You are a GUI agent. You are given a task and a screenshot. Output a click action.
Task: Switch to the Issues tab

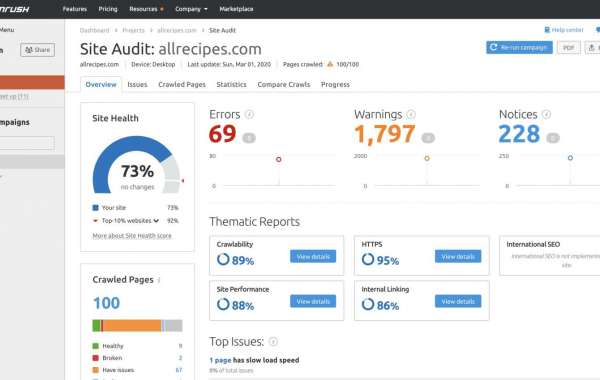[137, 85]
